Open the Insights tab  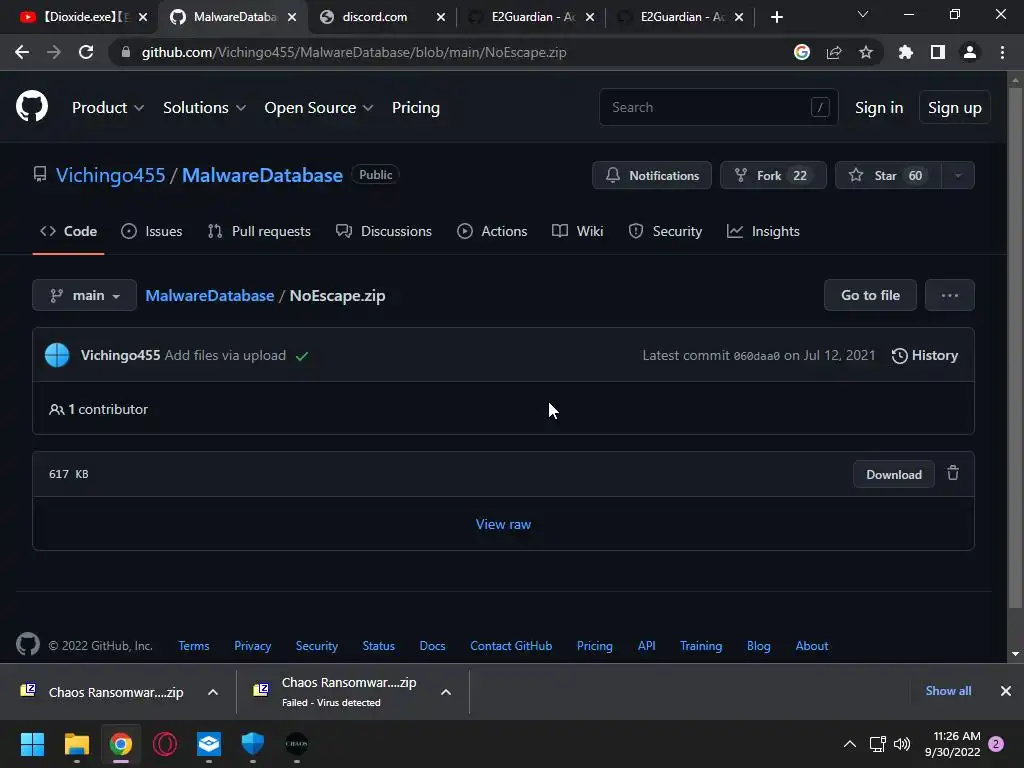tap(763, 231)
